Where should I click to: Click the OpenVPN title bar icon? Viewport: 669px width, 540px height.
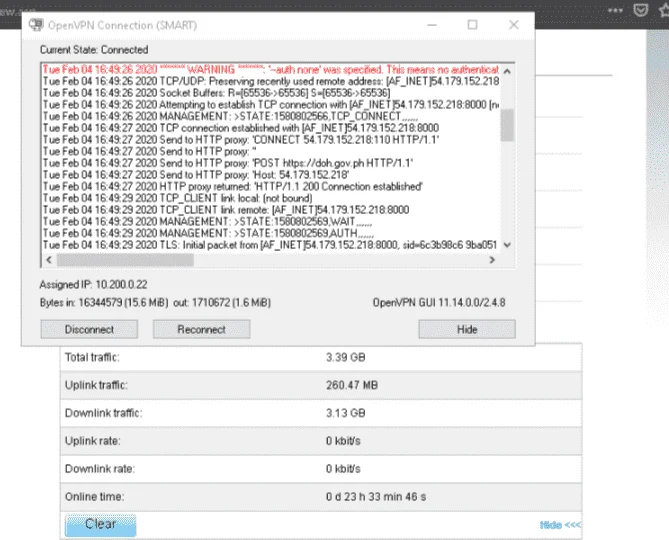click(36, 25)
